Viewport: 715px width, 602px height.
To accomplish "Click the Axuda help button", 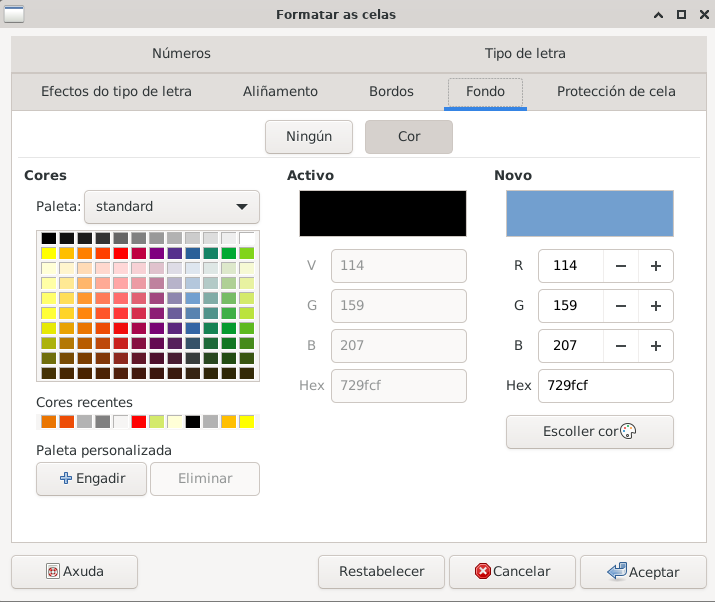I will (x=74, y=571).
